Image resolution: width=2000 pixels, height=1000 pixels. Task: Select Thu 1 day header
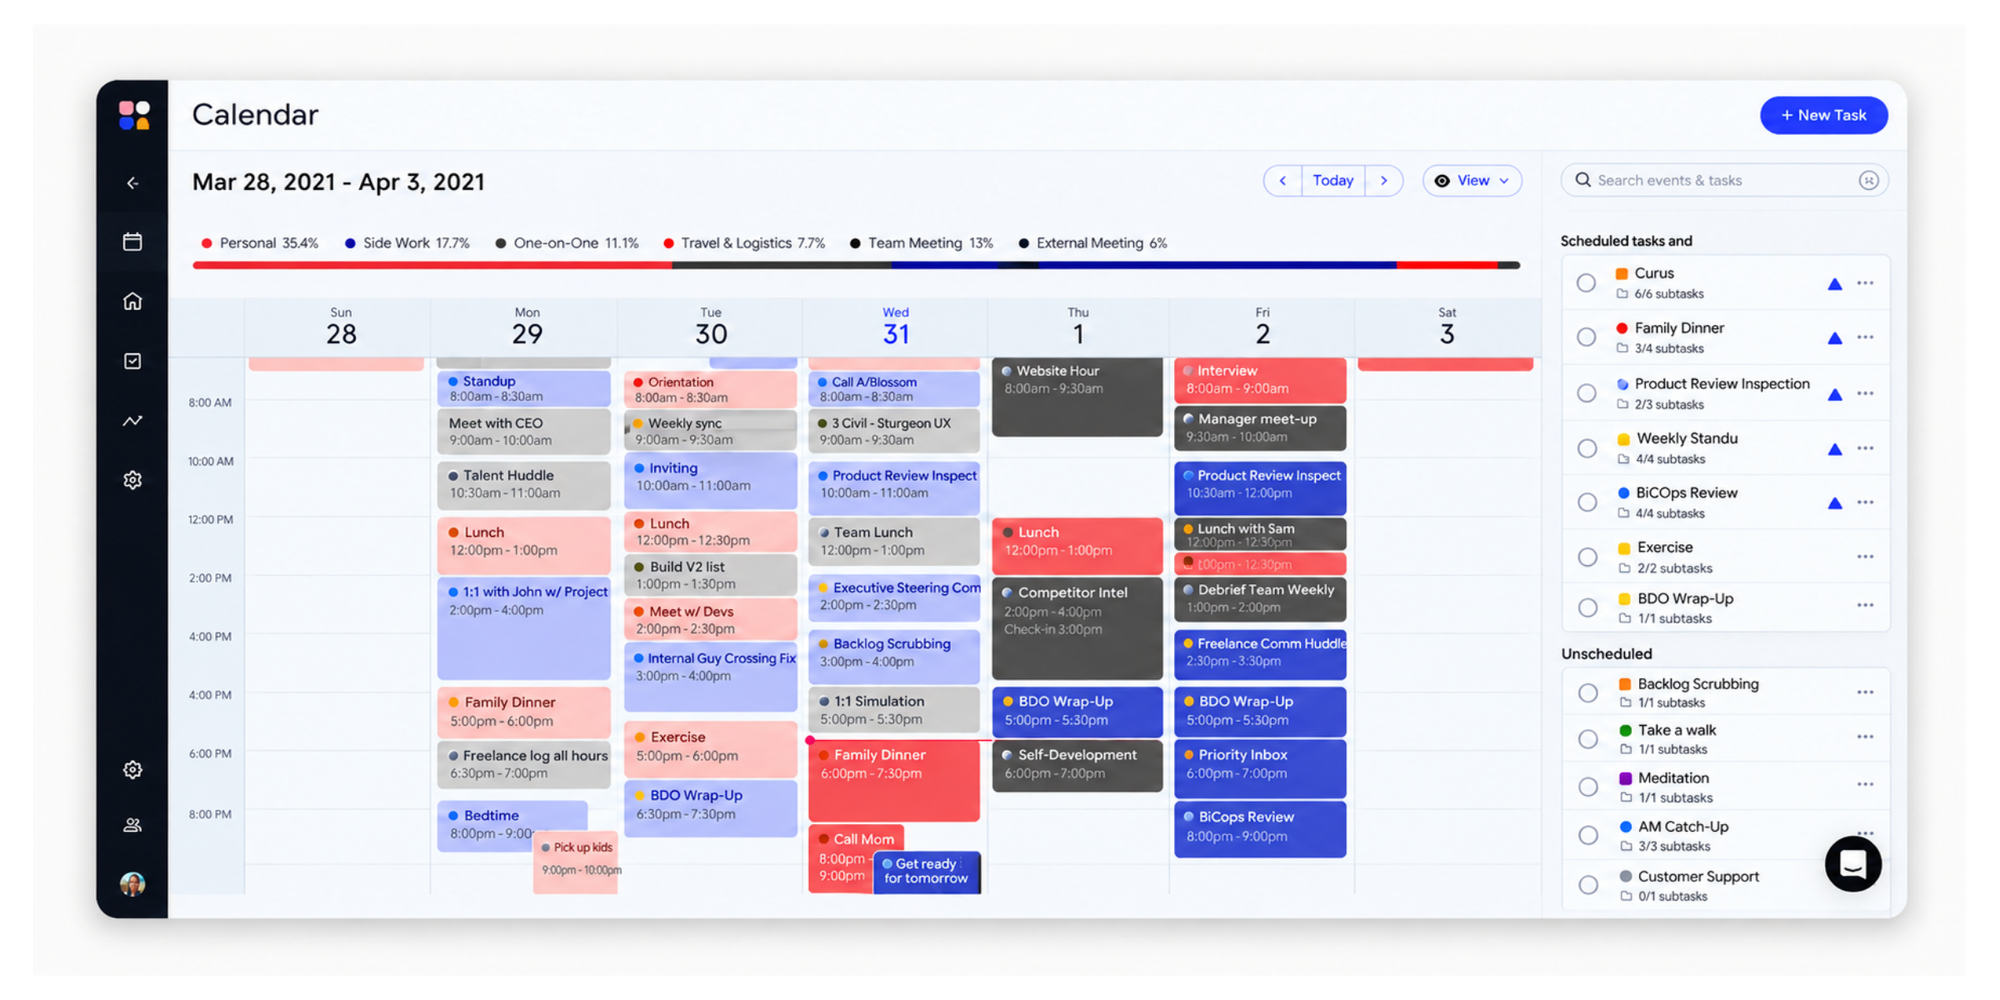pos(1078,327)
